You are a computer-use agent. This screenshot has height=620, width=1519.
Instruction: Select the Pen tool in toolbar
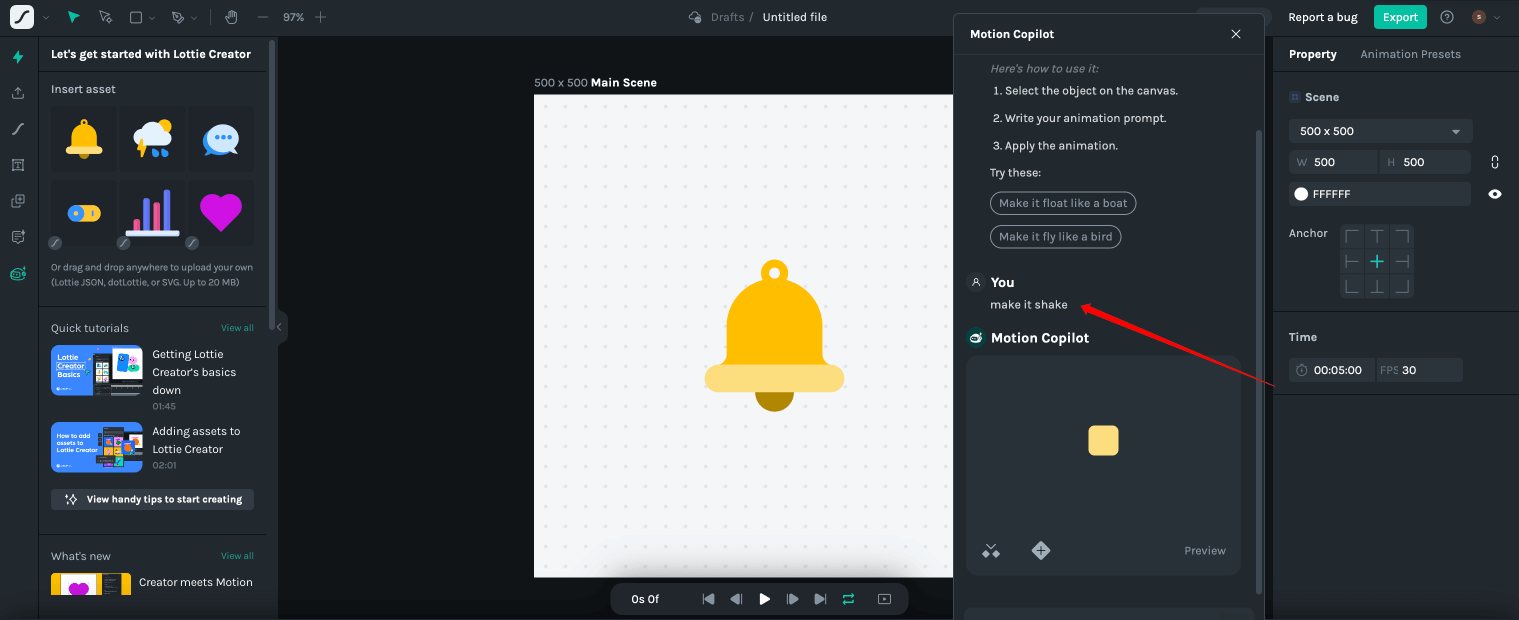coord(178,17)
